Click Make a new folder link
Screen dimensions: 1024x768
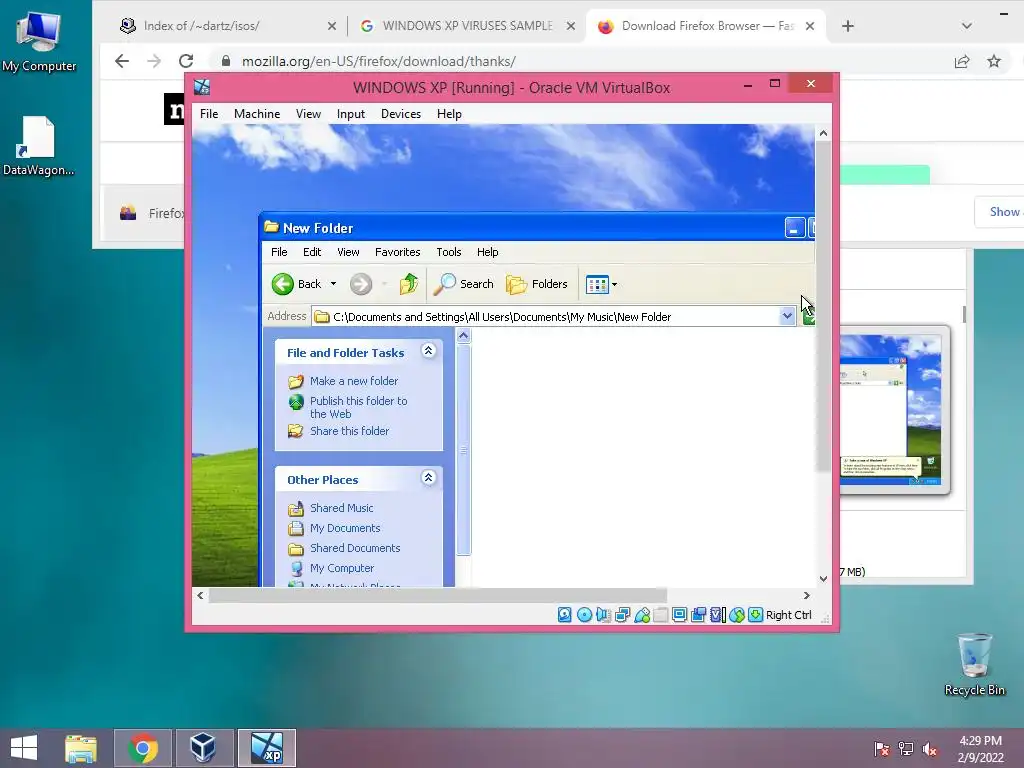click(x=354, y=381)
